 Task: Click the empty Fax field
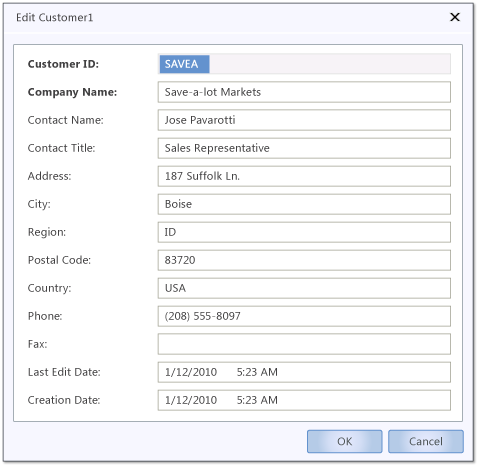point(304,344)
